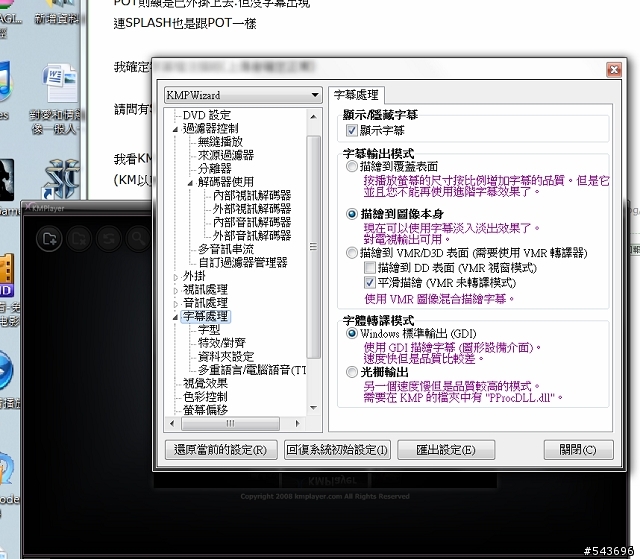Select 色彩控制 tree item
Screen dimensions: 640x559
click(x=205, y=397)
